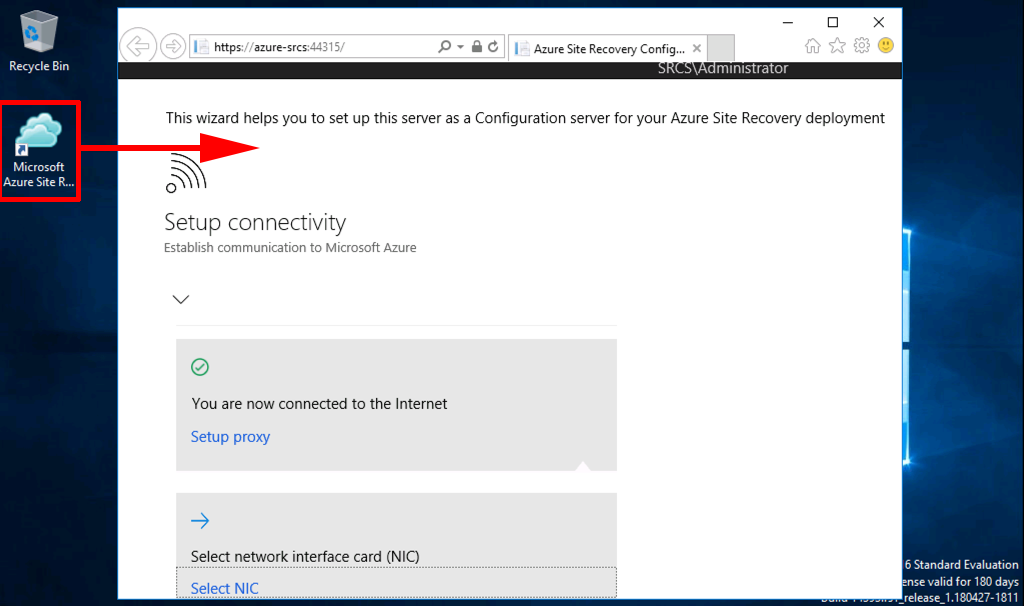Click the blue arrow in NIC card

pyautogui.click(x=200, y=520)
